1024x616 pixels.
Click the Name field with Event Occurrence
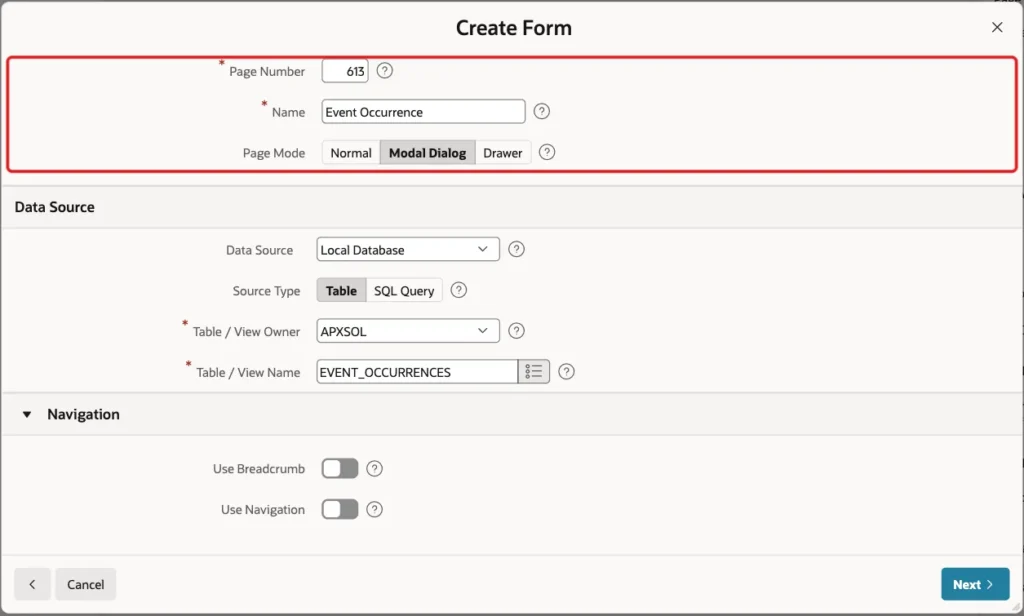tap(423, 112)
